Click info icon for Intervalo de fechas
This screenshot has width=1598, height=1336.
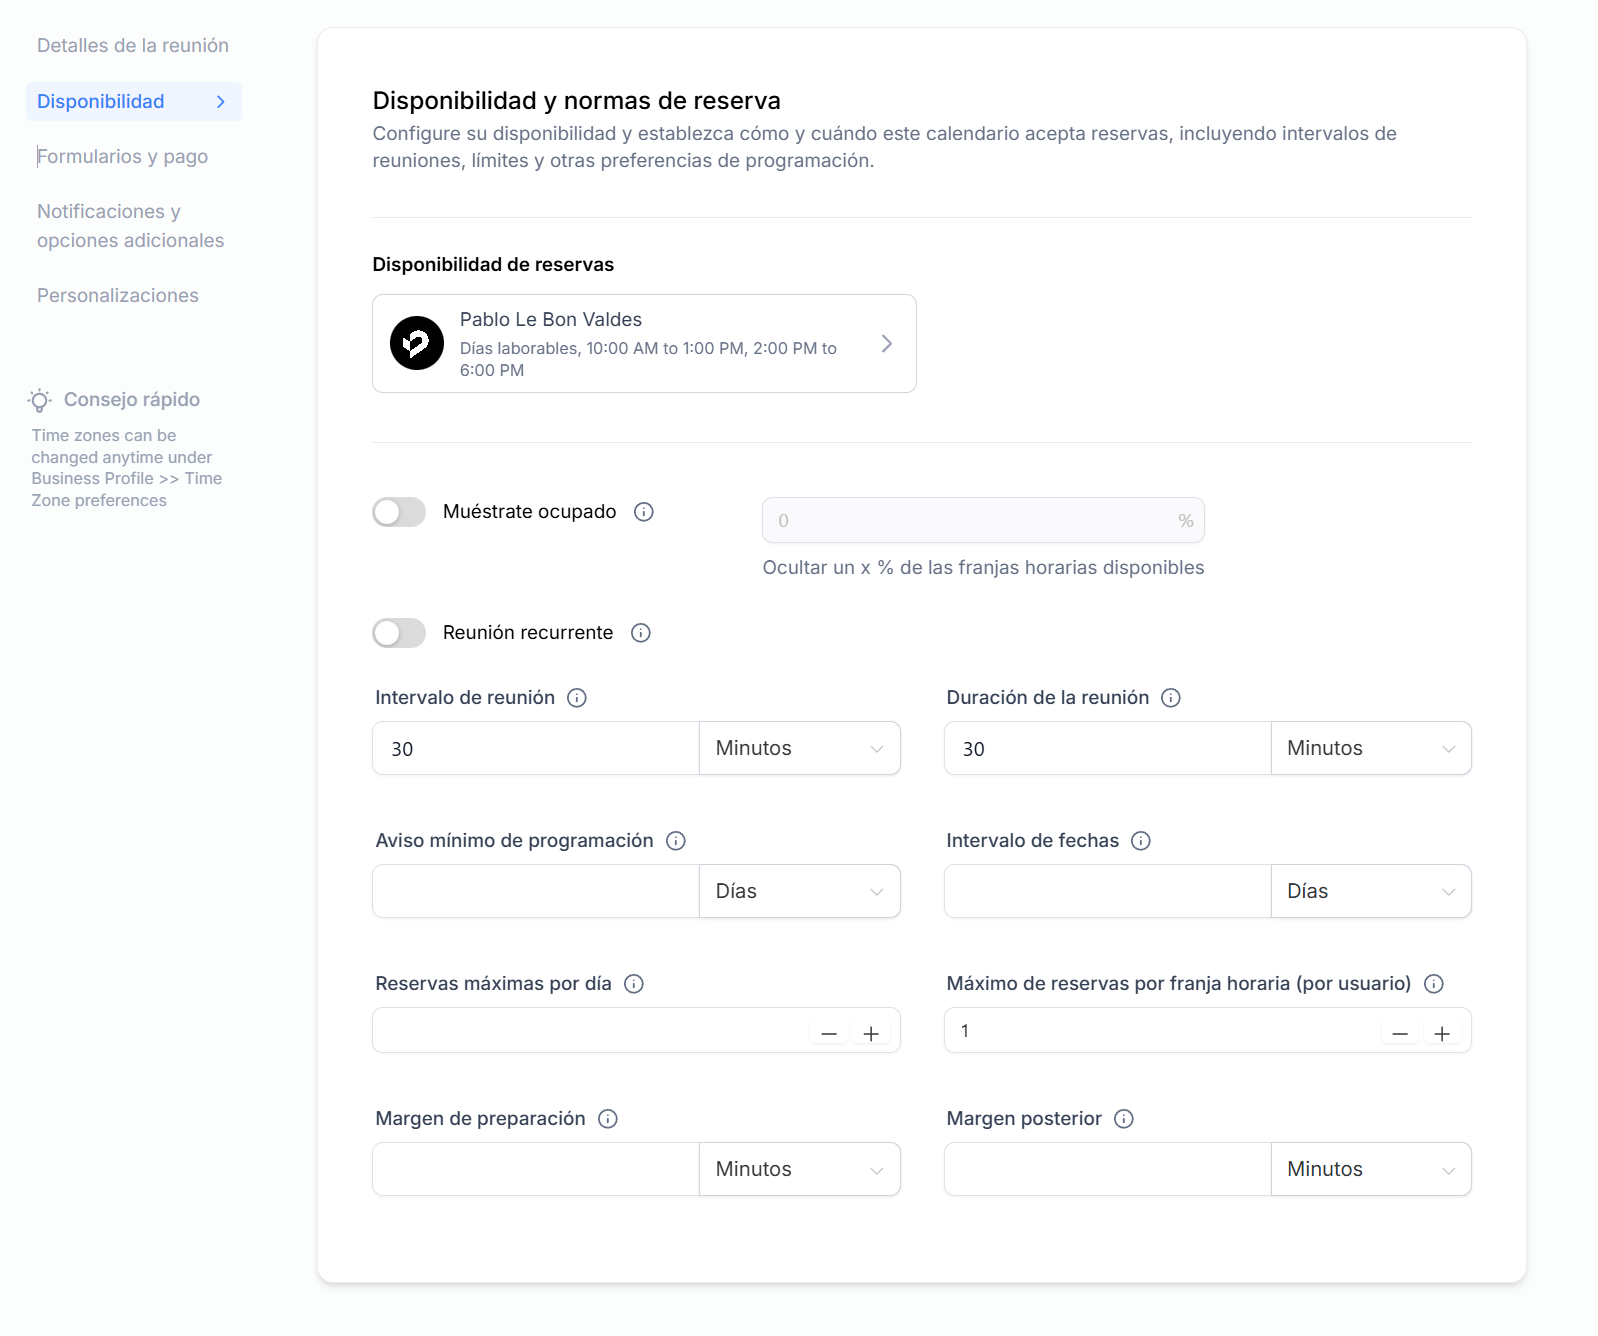[1141, 841]
